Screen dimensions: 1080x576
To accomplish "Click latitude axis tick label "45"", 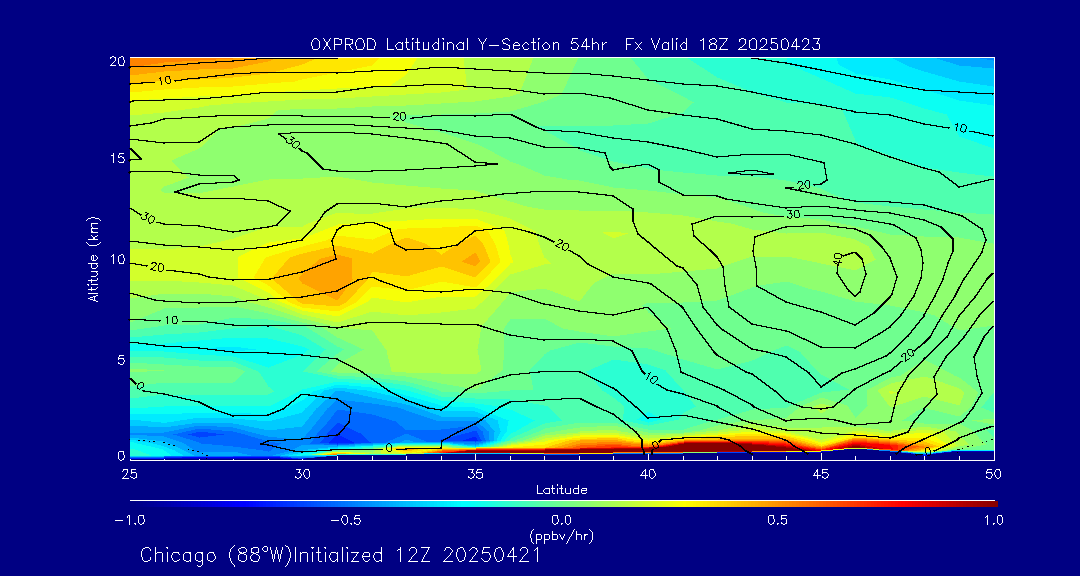I will pyautogui.click(x=821, y=474).
